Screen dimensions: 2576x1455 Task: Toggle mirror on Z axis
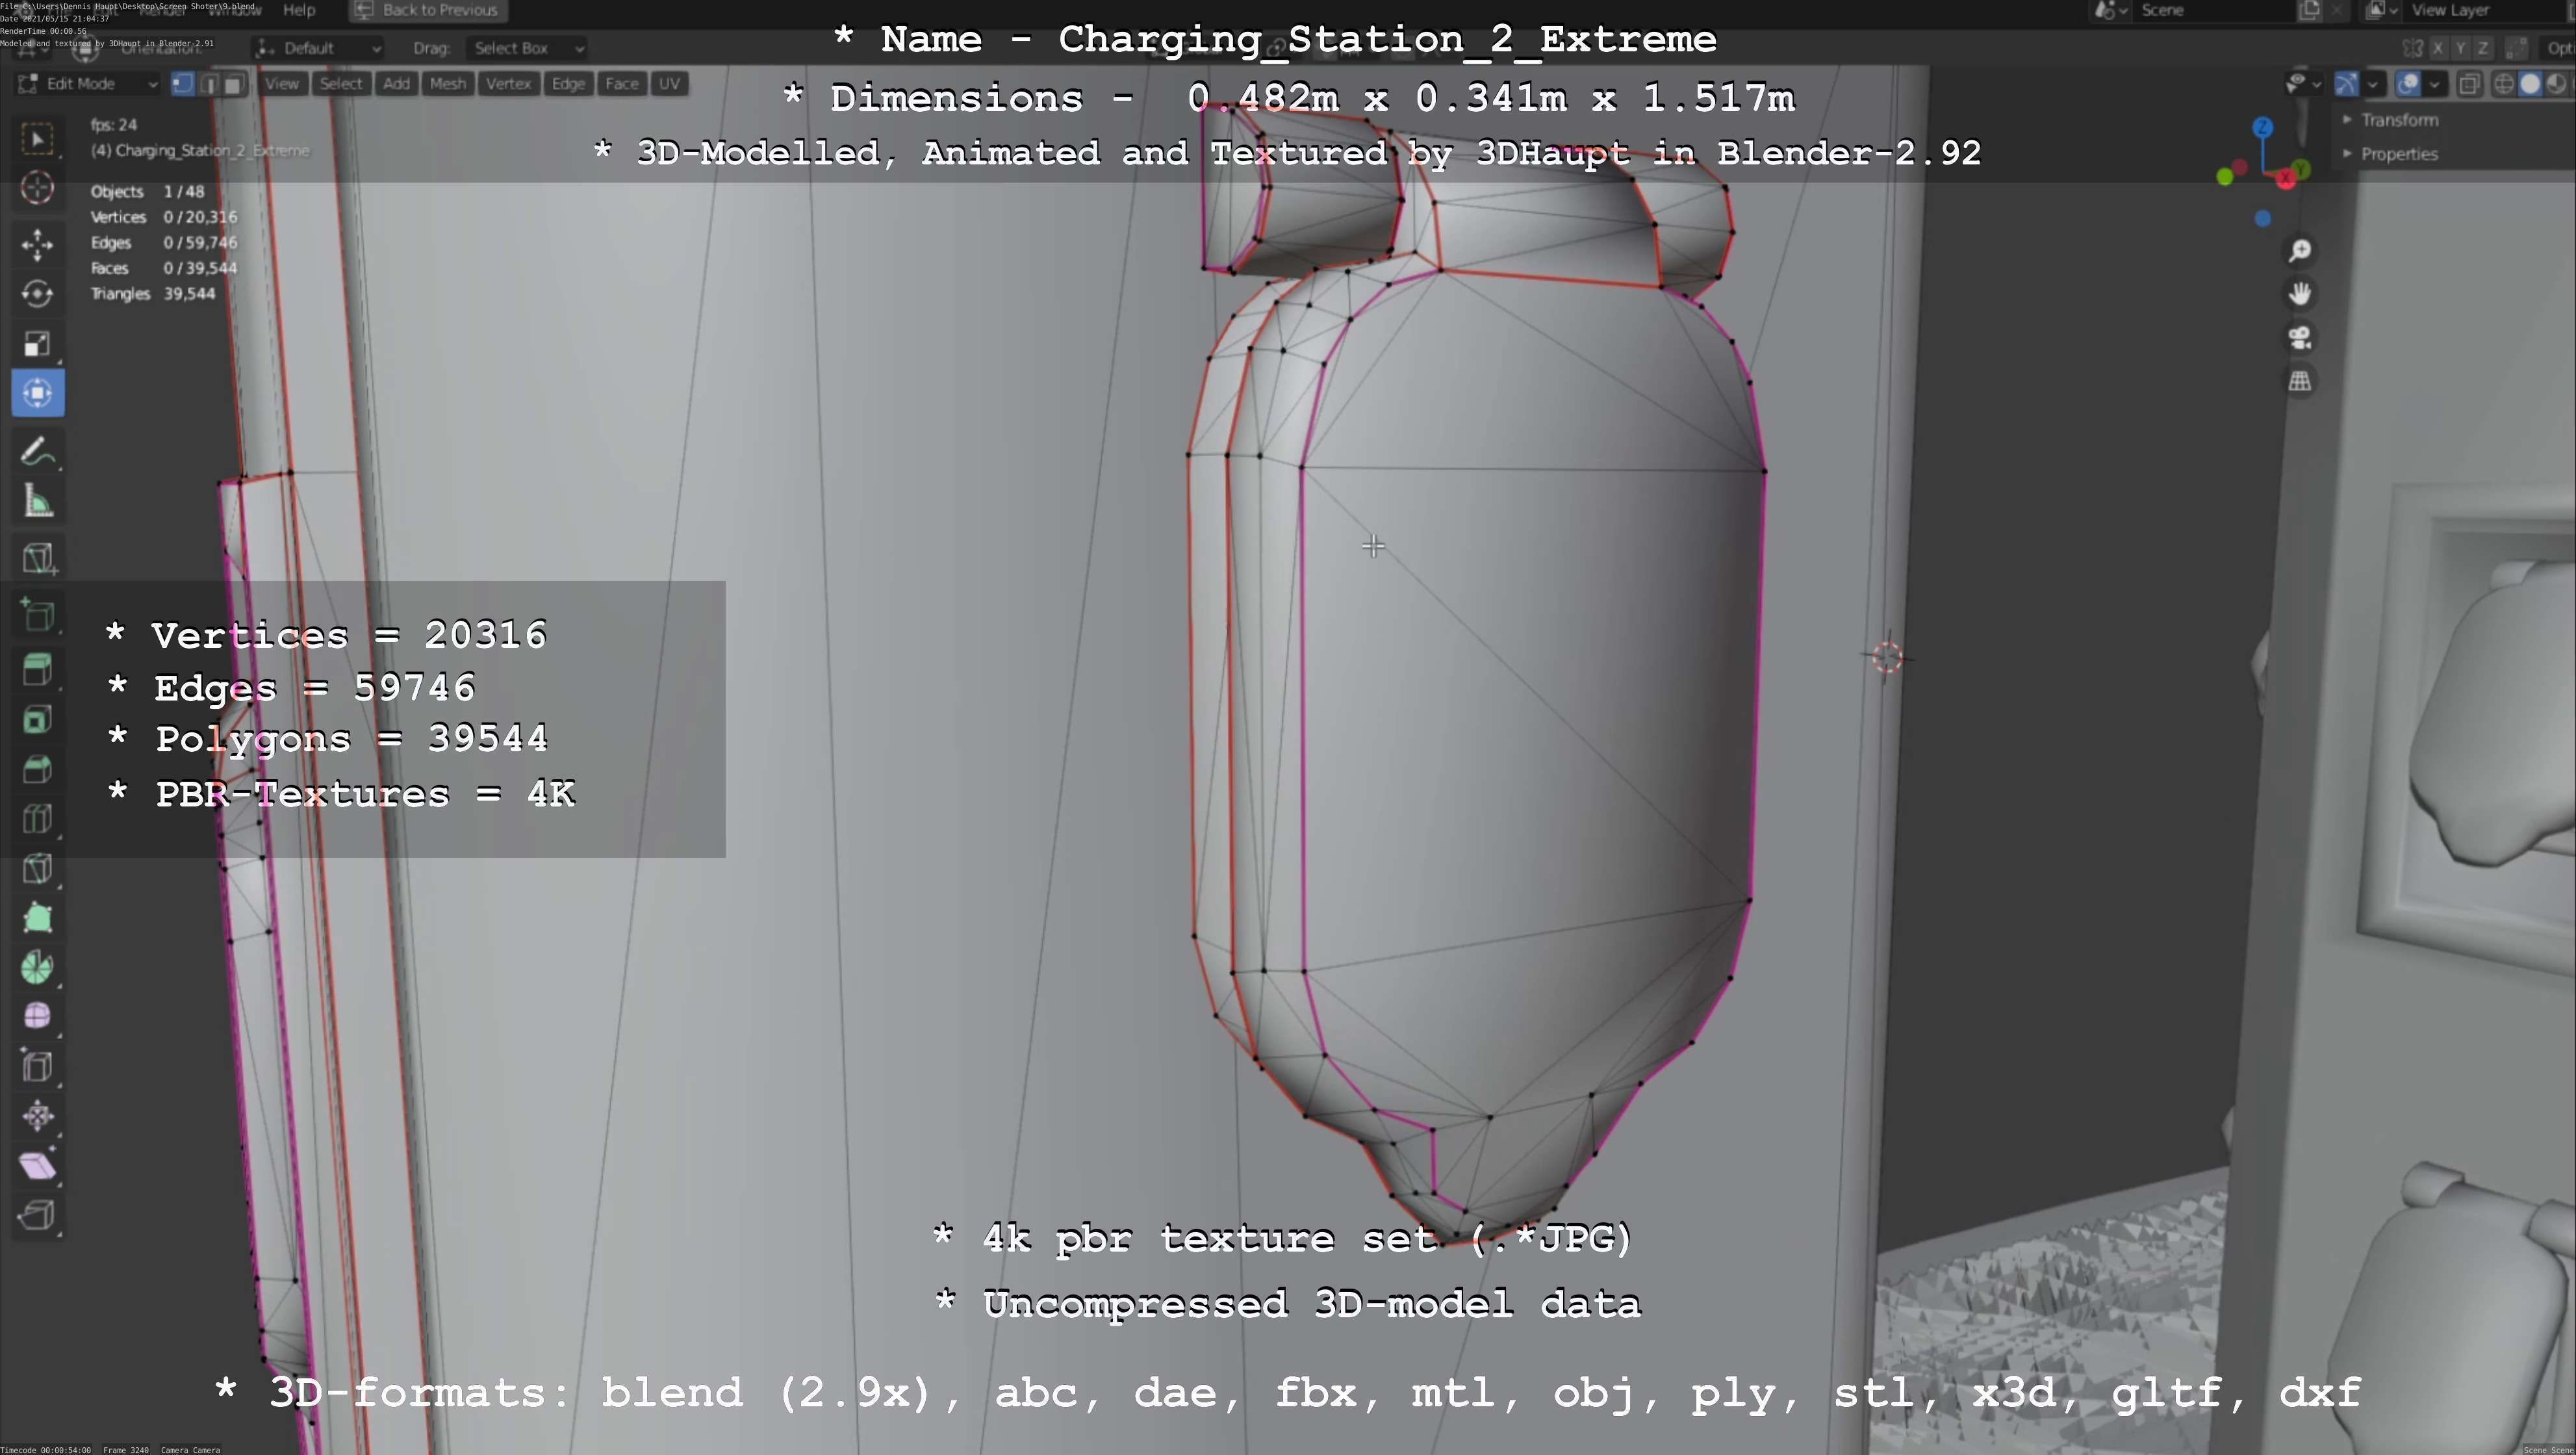pyautogui.click(x=2483, y=48)
